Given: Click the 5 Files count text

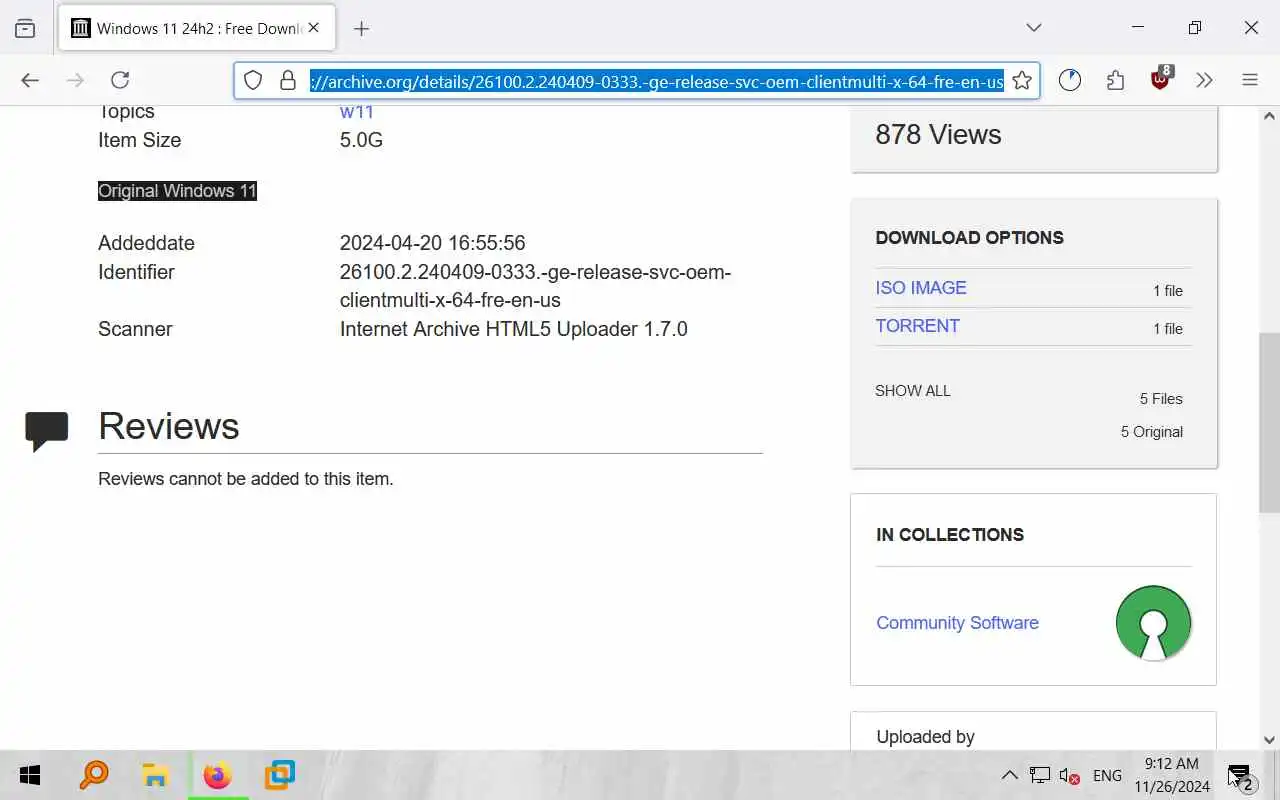Looking at the screenshot, I should pos(1161,399).
